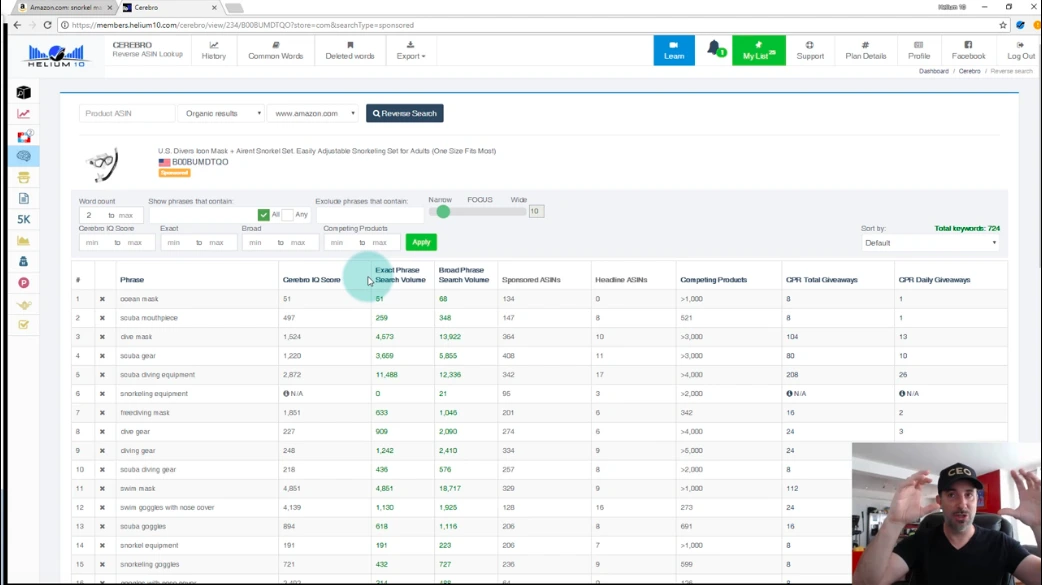Open the notifications bell icon
Screen dimensions: 1042x585
click(714, 48)
